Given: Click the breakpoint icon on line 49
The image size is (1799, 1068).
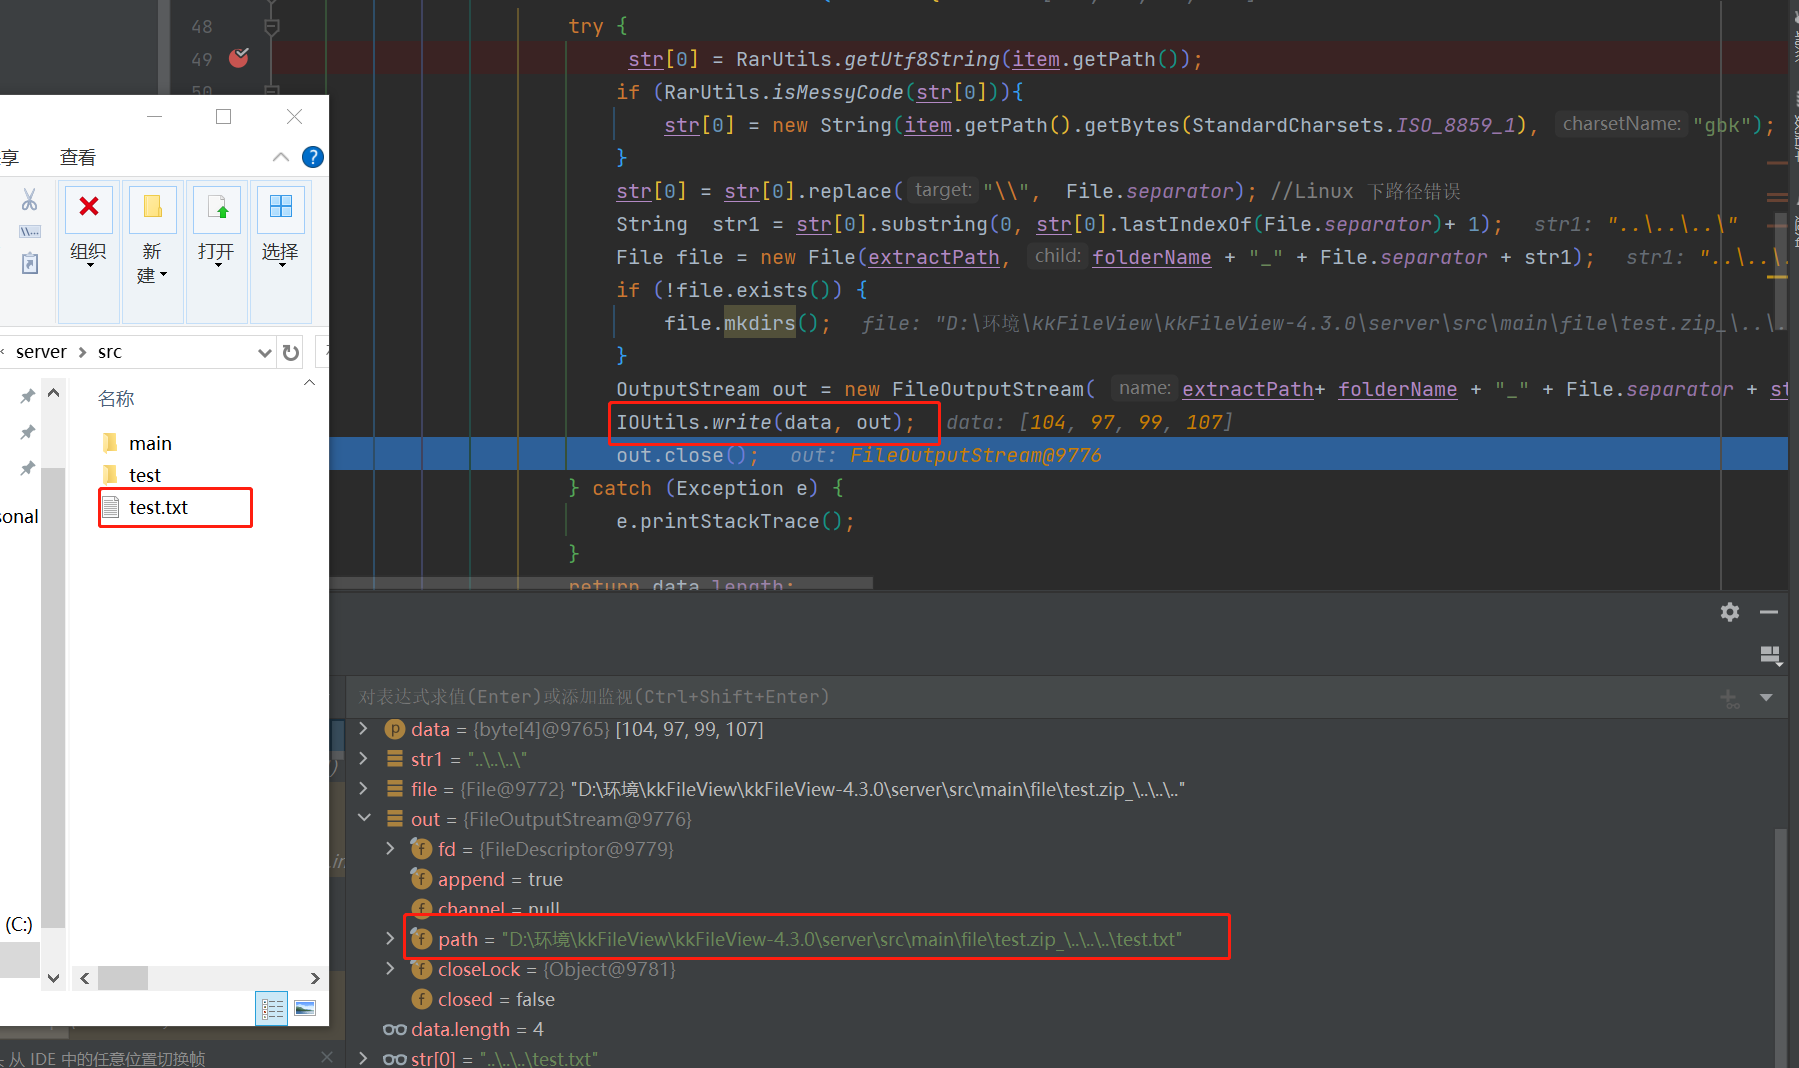Looking at the screenshot, I should pyautogui.click(x=238, y=58).
